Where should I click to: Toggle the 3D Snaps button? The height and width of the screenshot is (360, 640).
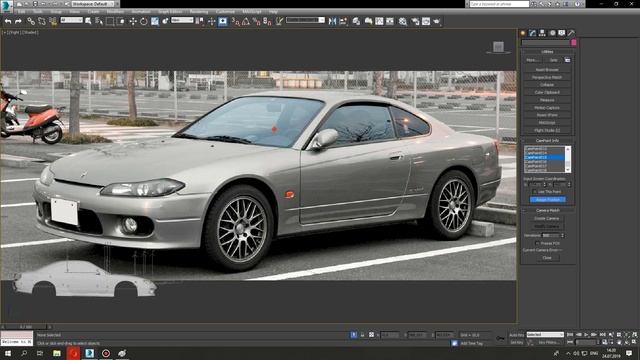coord(236,21)
